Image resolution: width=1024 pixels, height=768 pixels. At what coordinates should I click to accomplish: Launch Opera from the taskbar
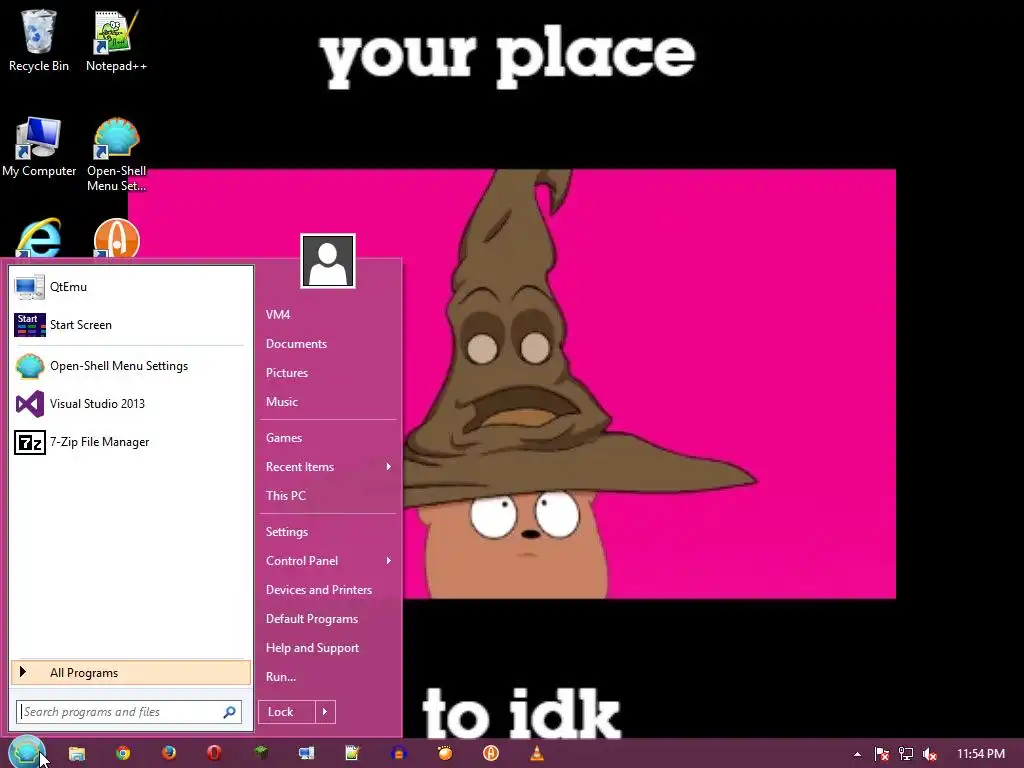(x=214, y=754)
